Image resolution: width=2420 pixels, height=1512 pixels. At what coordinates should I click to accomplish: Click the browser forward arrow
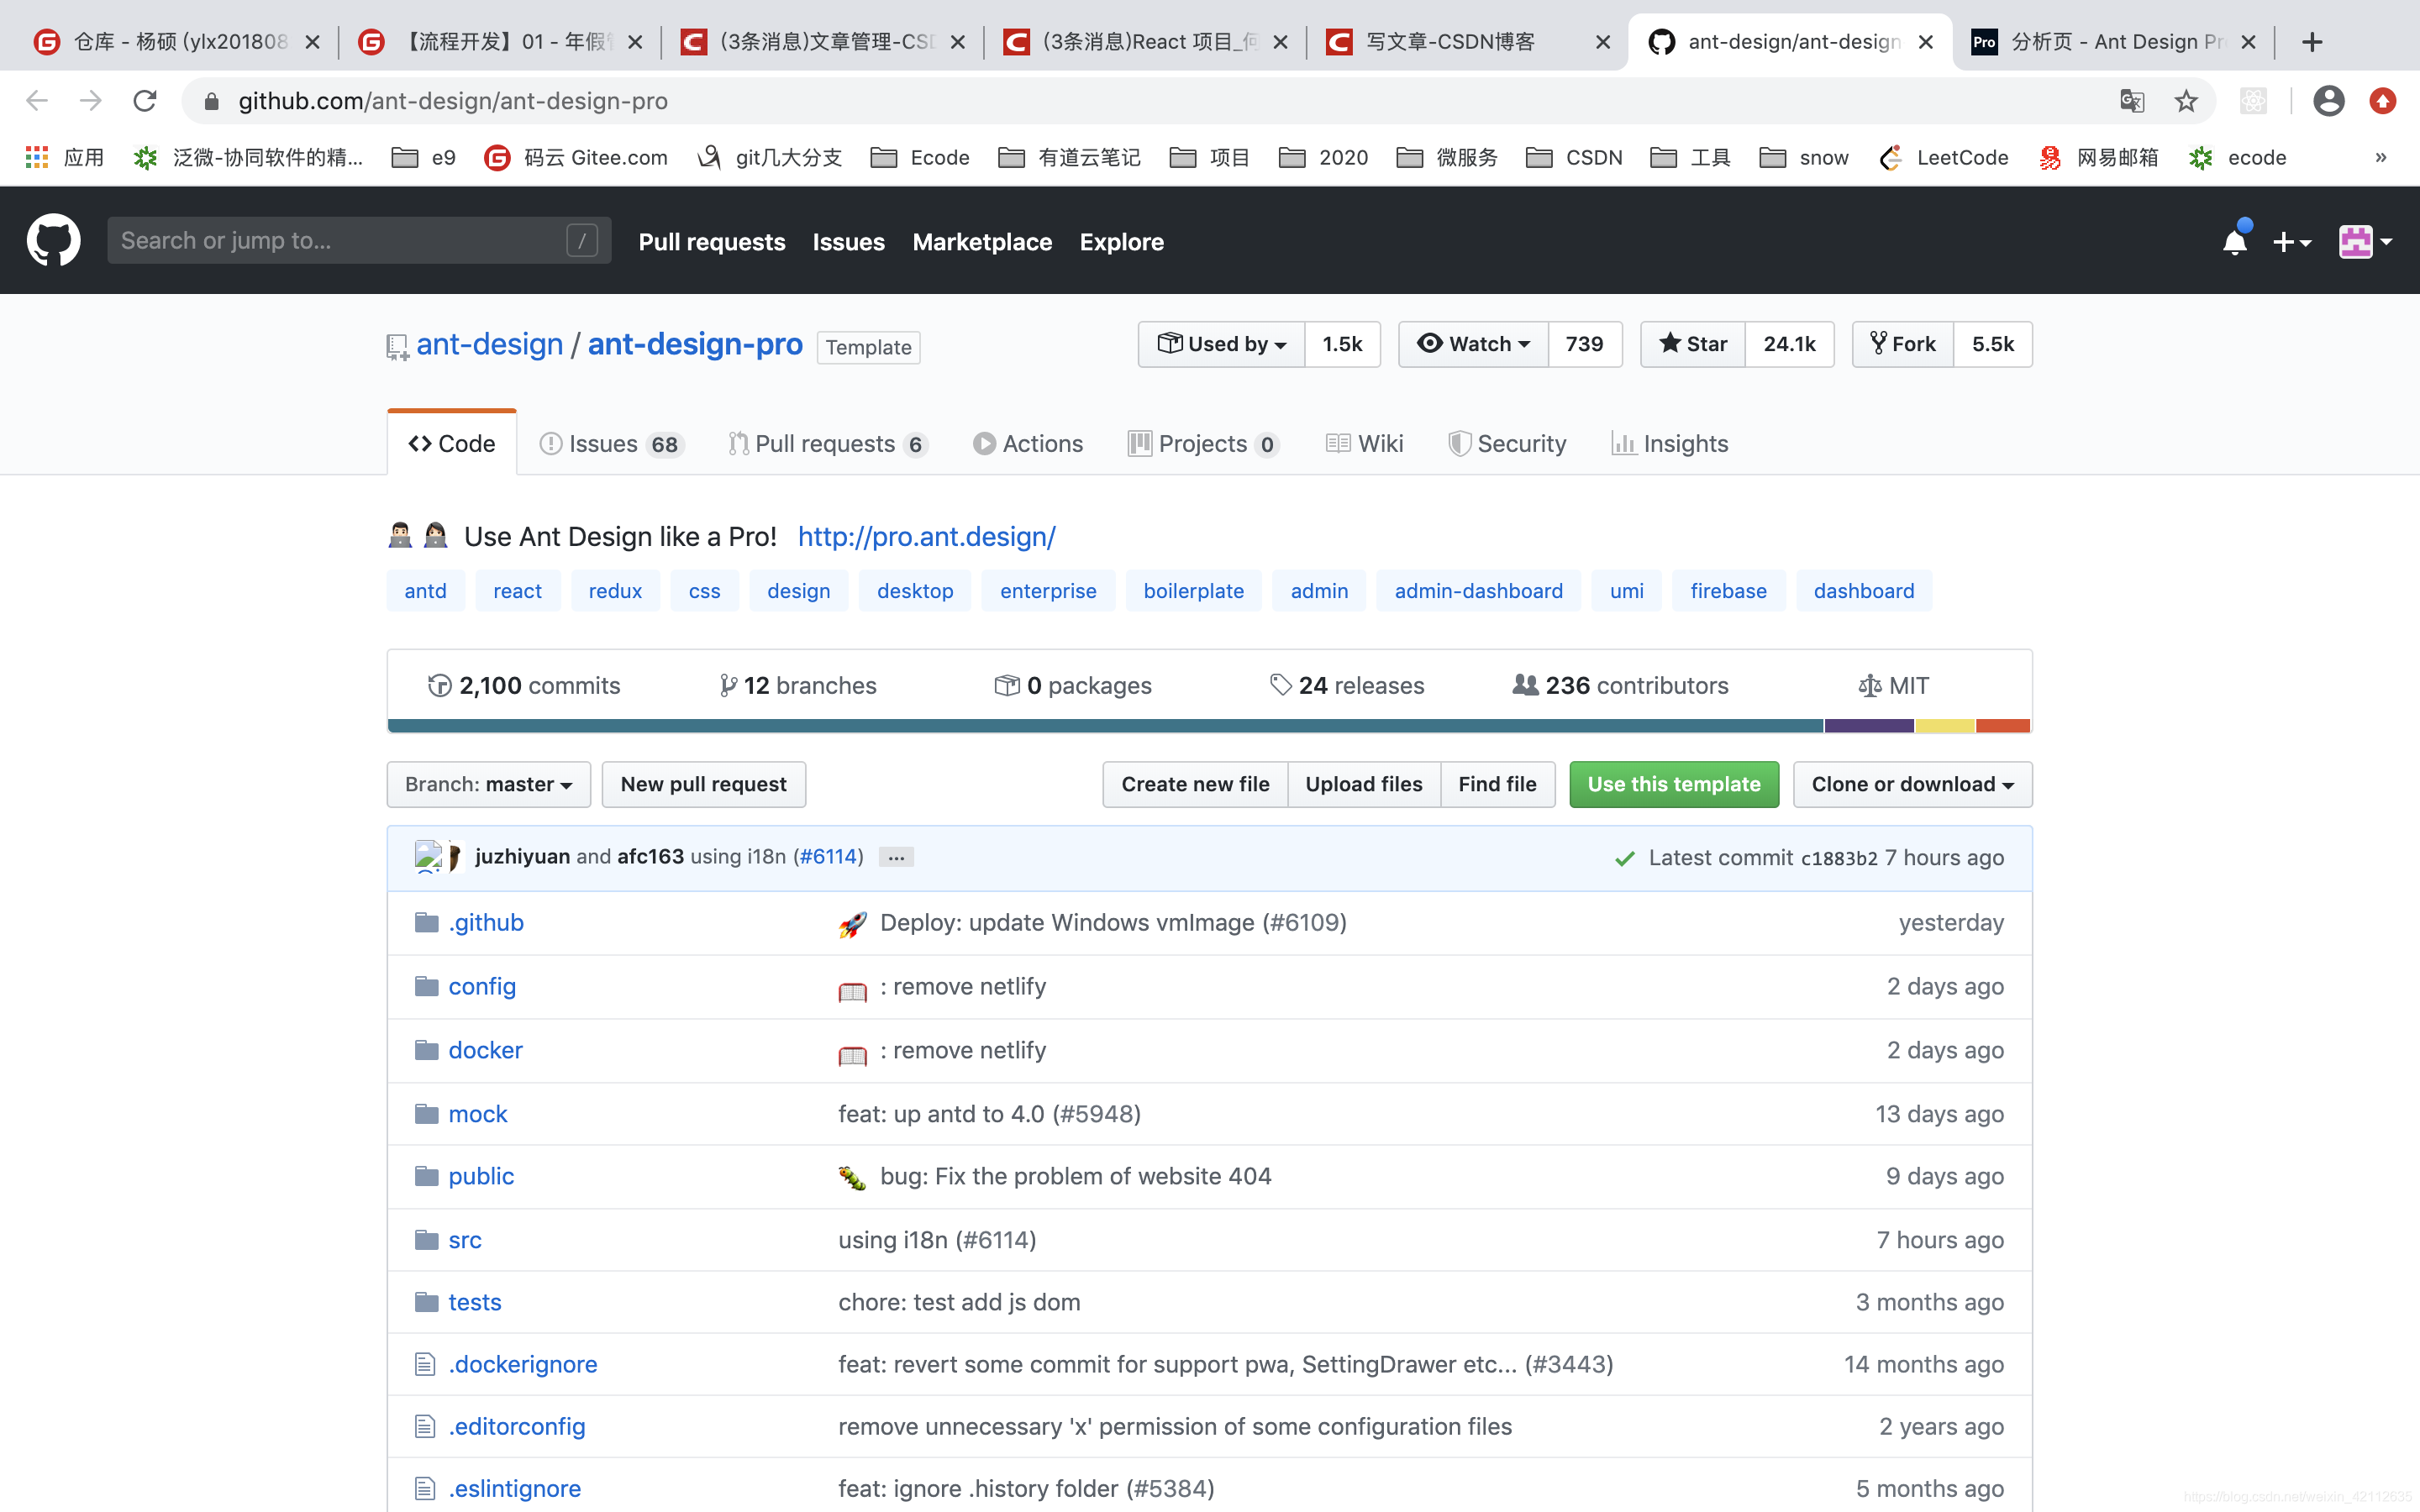(91, 101)
